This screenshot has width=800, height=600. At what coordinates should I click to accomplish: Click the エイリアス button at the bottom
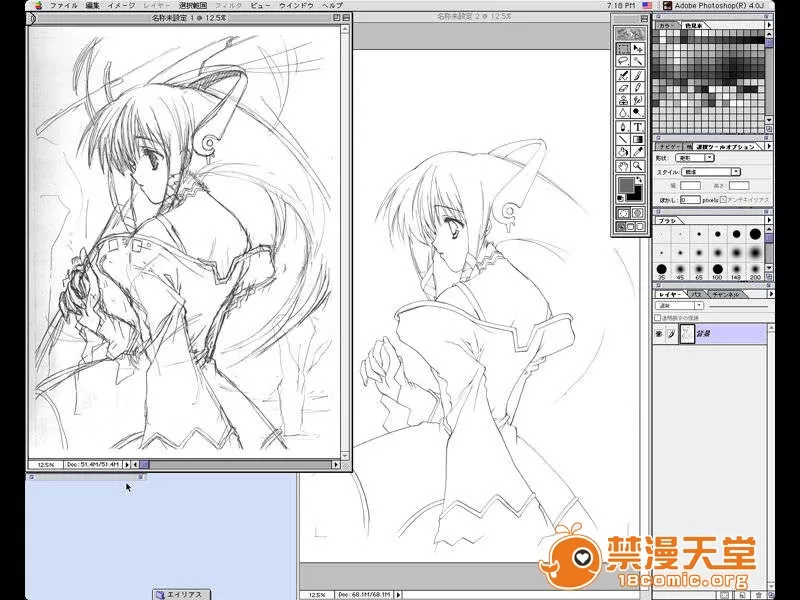tap(180, 594)
